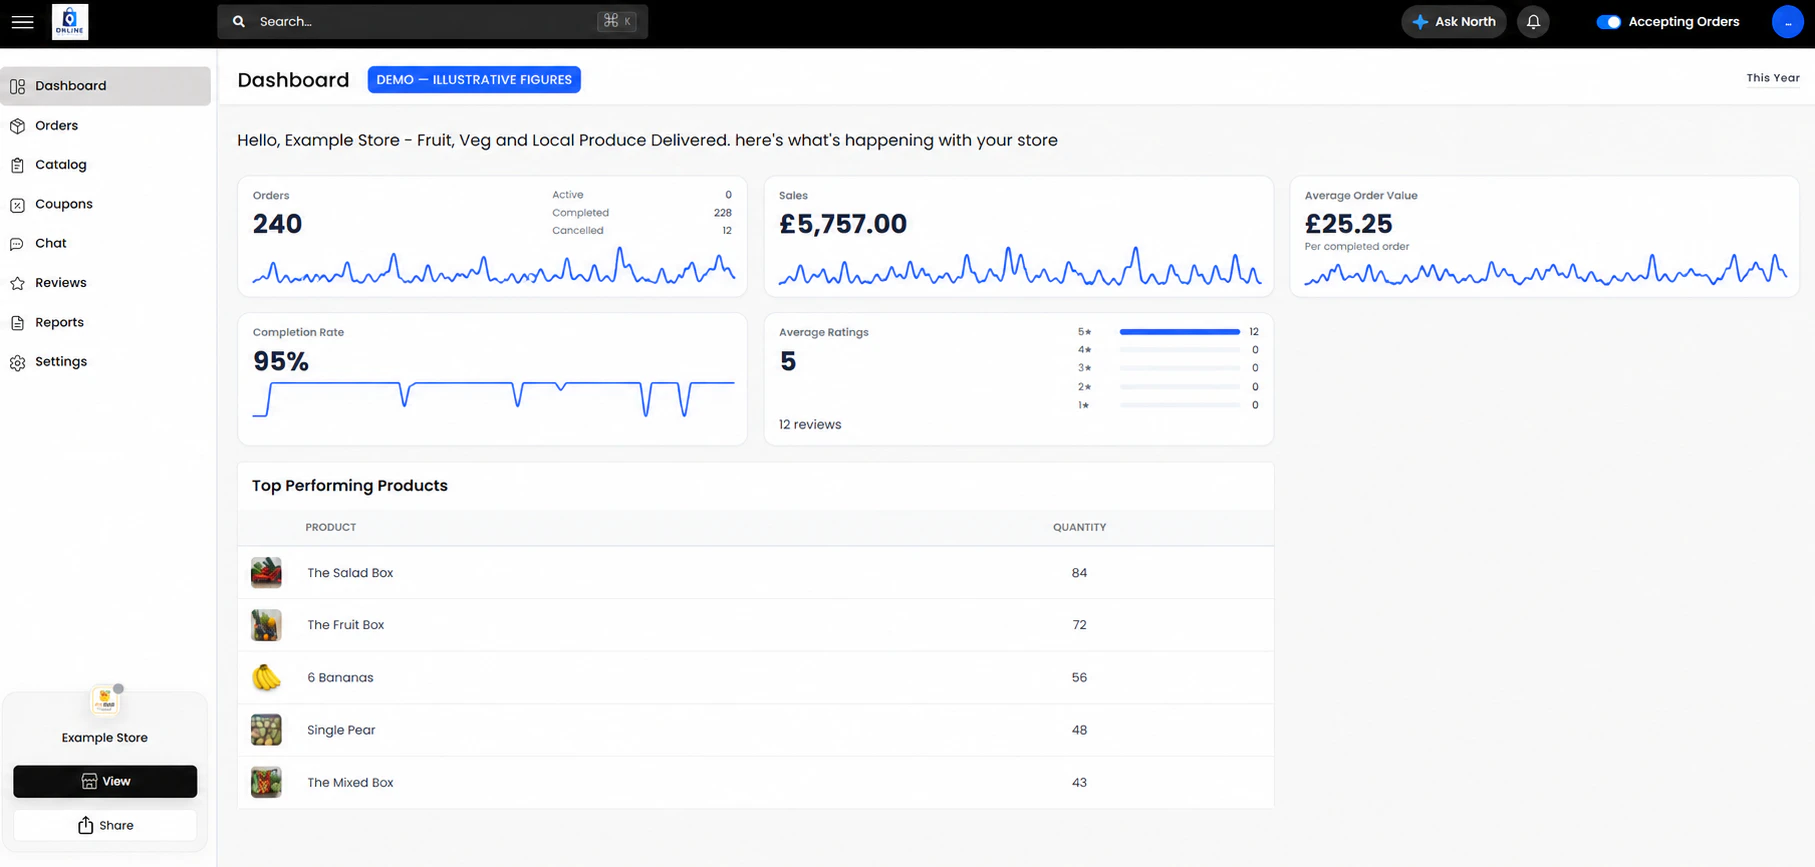Click the Average Order Value sparkline chart
This screenshot has width=1815, height=867.
[1545, 270]
